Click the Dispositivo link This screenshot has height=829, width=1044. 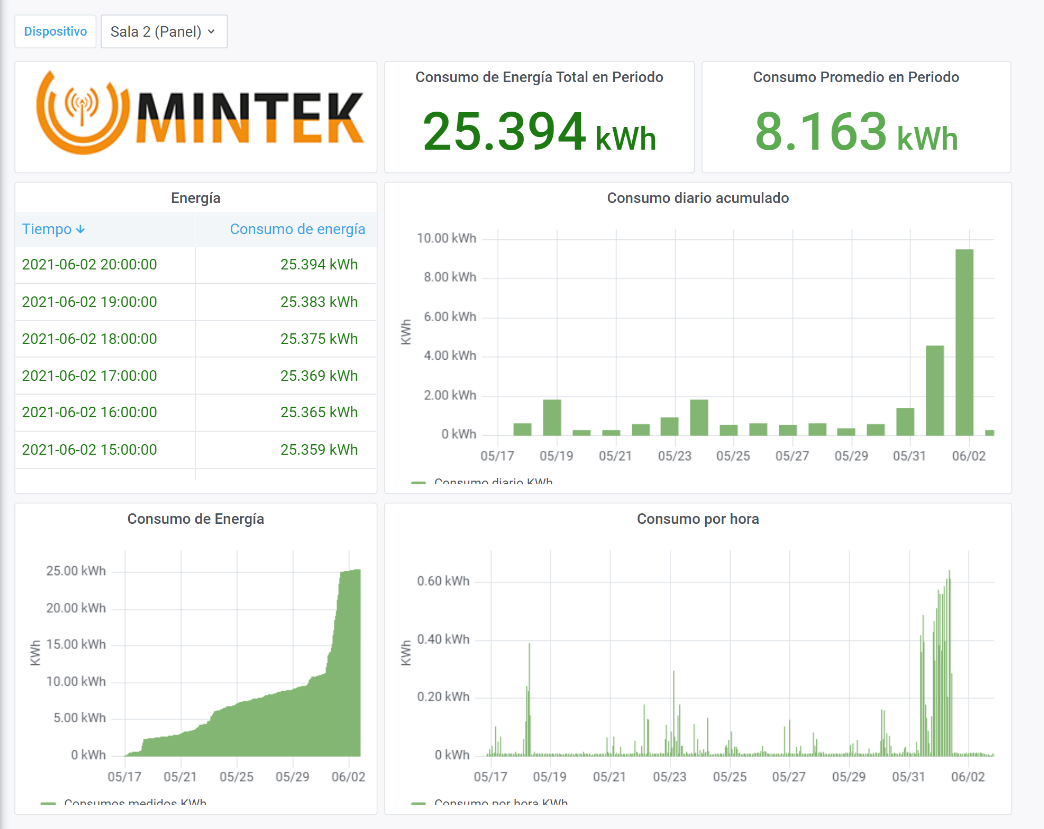point(55,31)
